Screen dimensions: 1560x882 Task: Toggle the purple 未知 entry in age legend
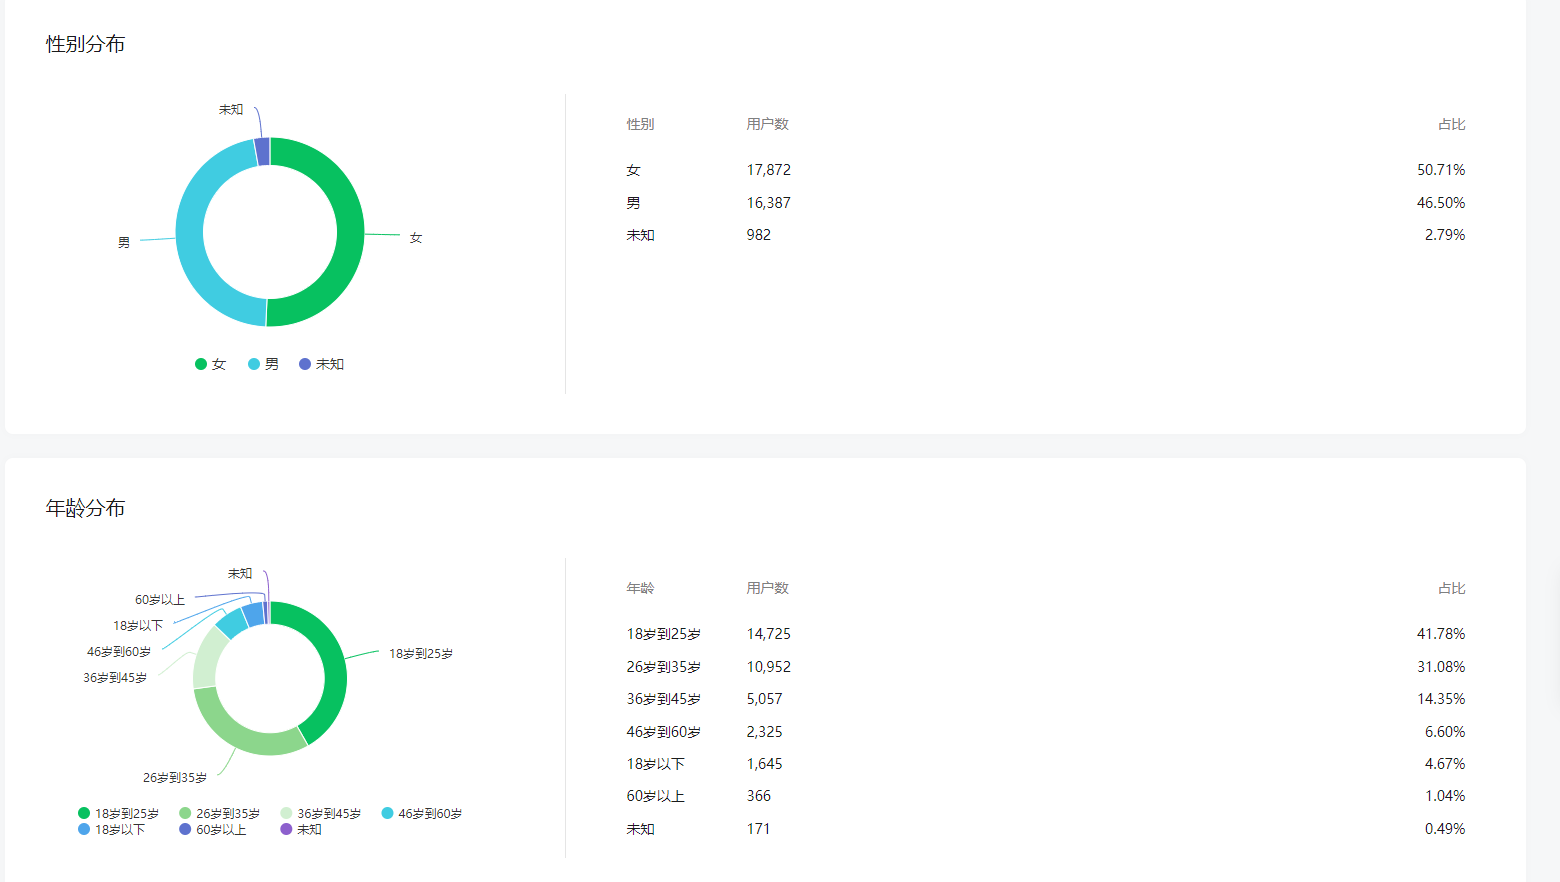300,830
